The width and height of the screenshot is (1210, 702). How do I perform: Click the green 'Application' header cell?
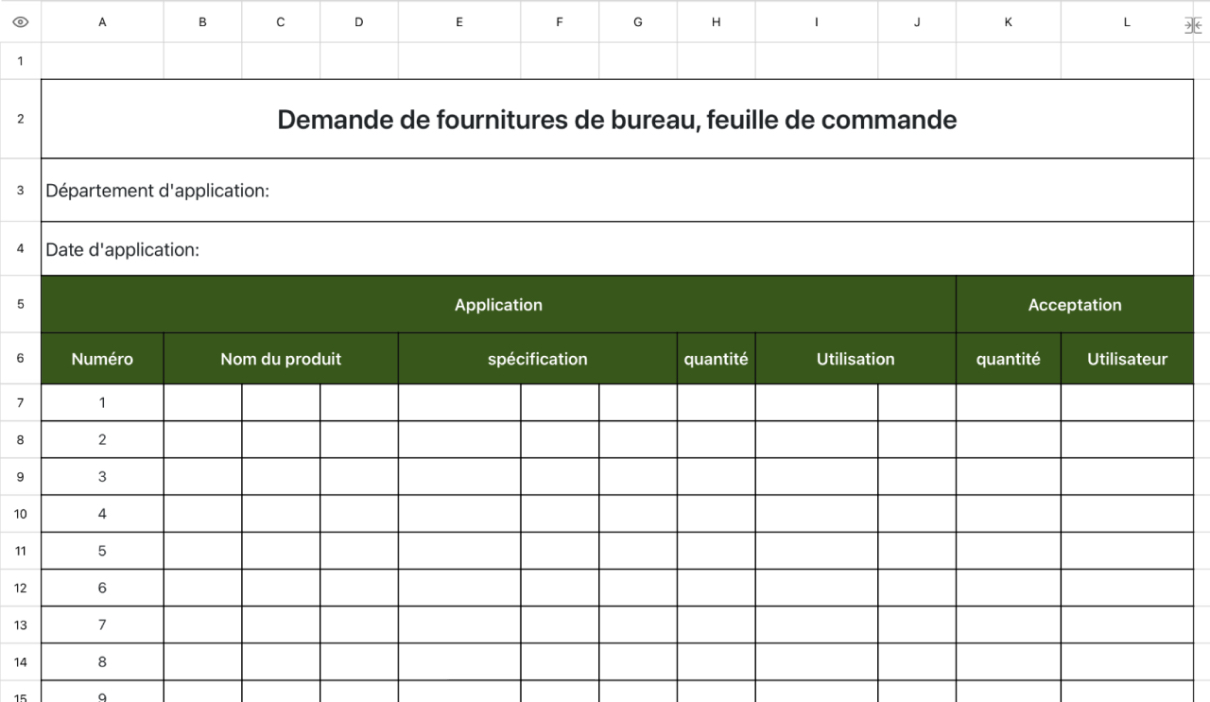click(498, 304)
